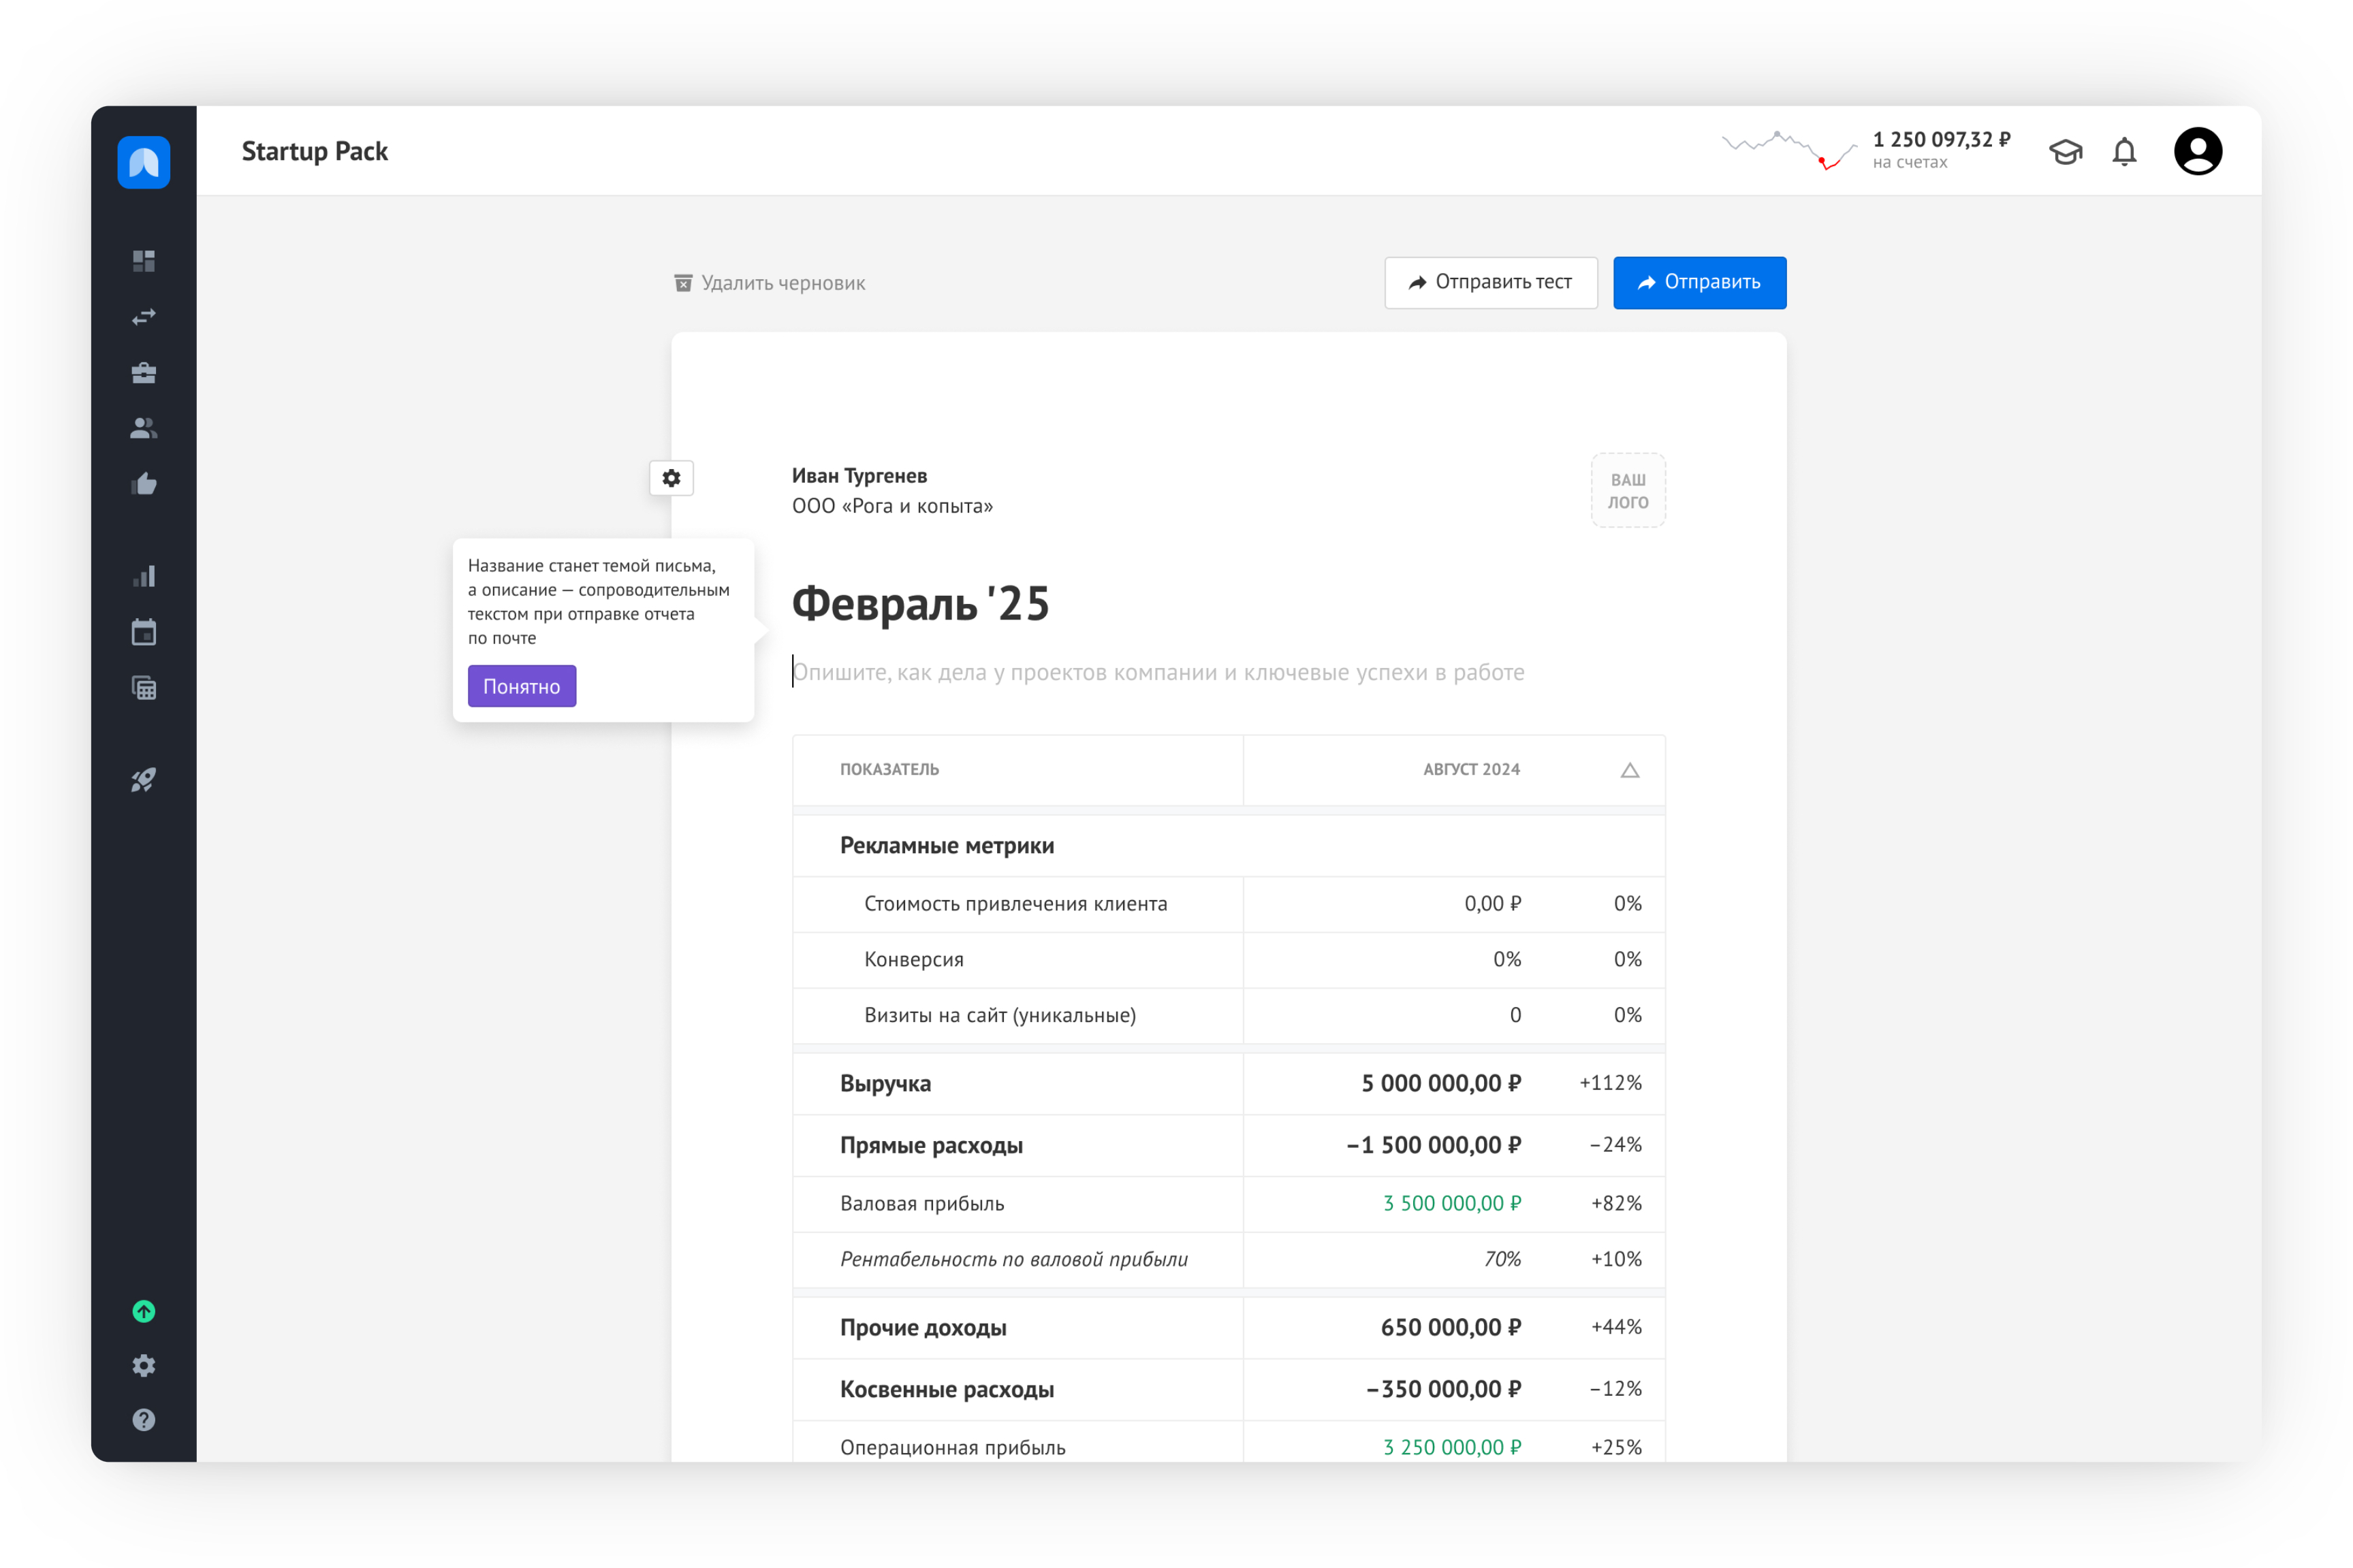Click the delta triangle column header icon
2353x1568 pixels.
click(1629, 770)
